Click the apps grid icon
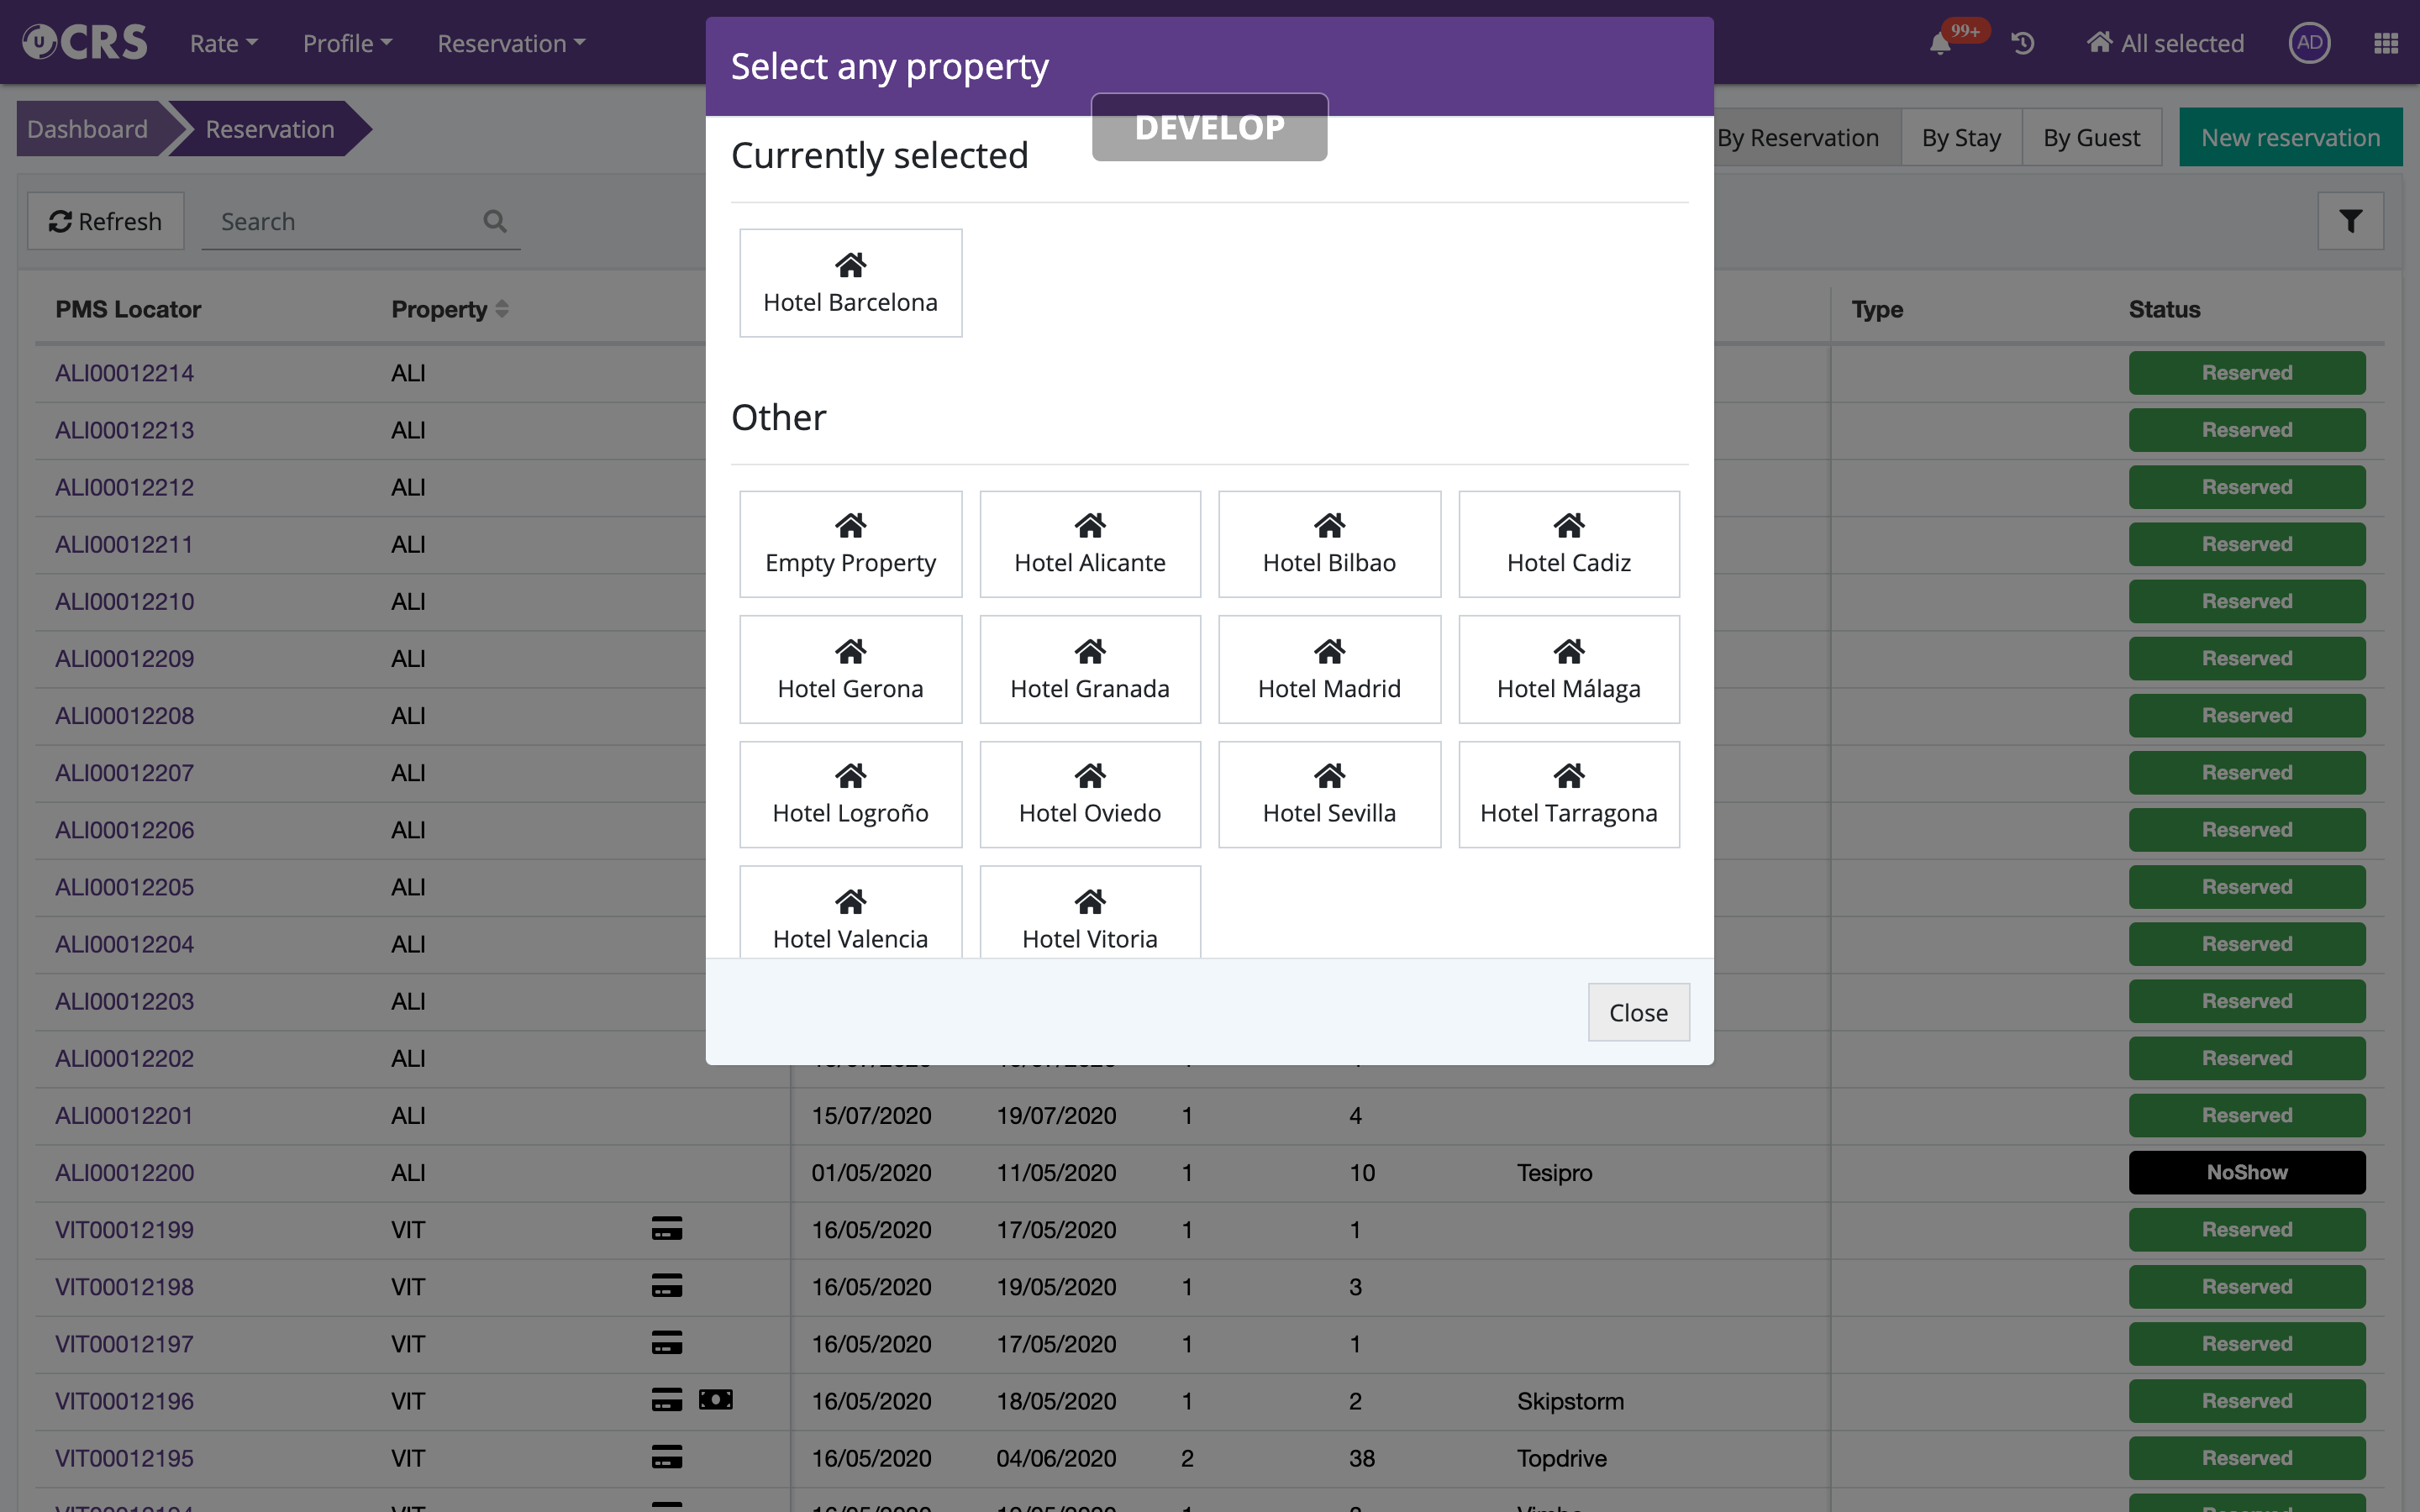Image resolution: width=2420 pixels, height=1512 pixels. (x=2385, y=44)
